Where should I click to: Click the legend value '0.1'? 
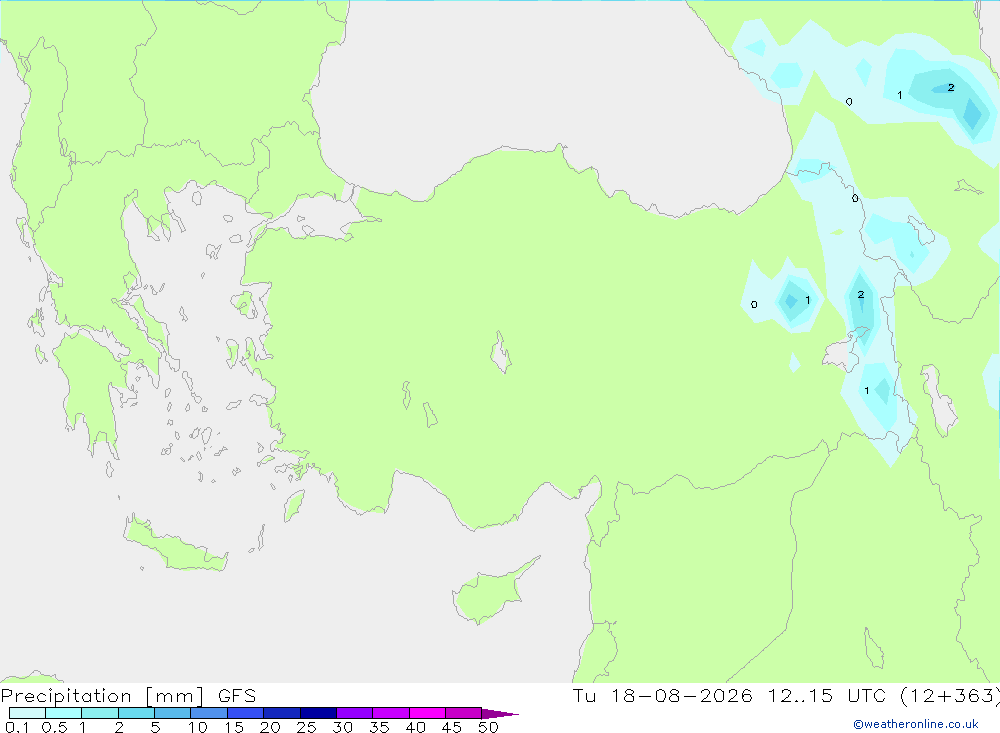coord(17,727)
